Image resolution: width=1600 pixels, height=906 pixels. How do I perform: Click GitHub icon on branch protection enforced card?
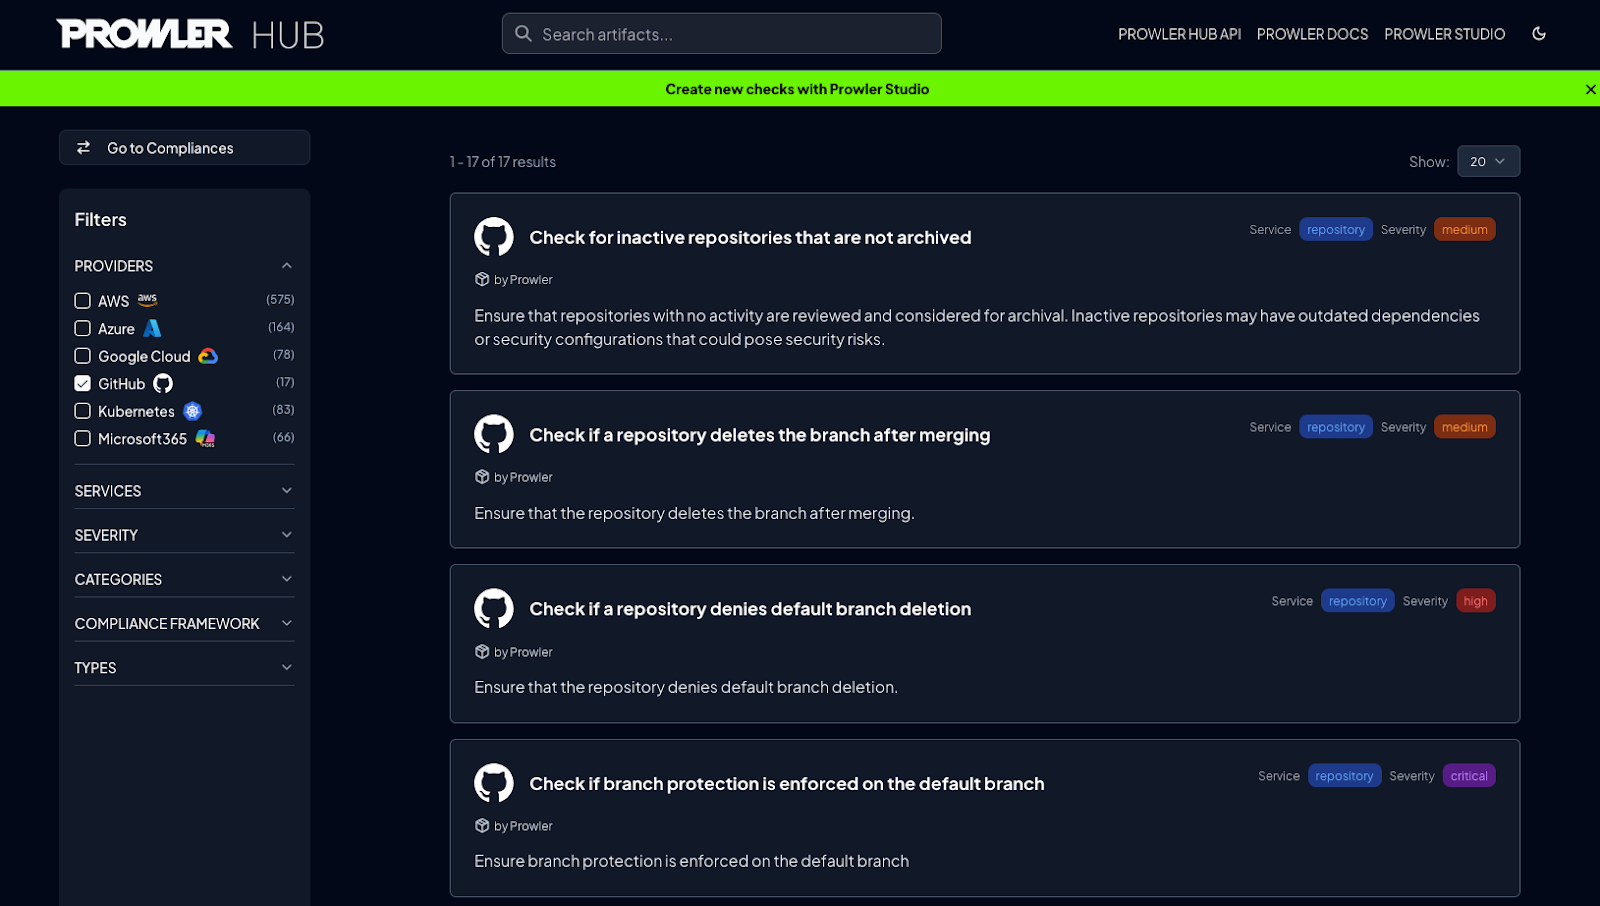coord(494,783)
